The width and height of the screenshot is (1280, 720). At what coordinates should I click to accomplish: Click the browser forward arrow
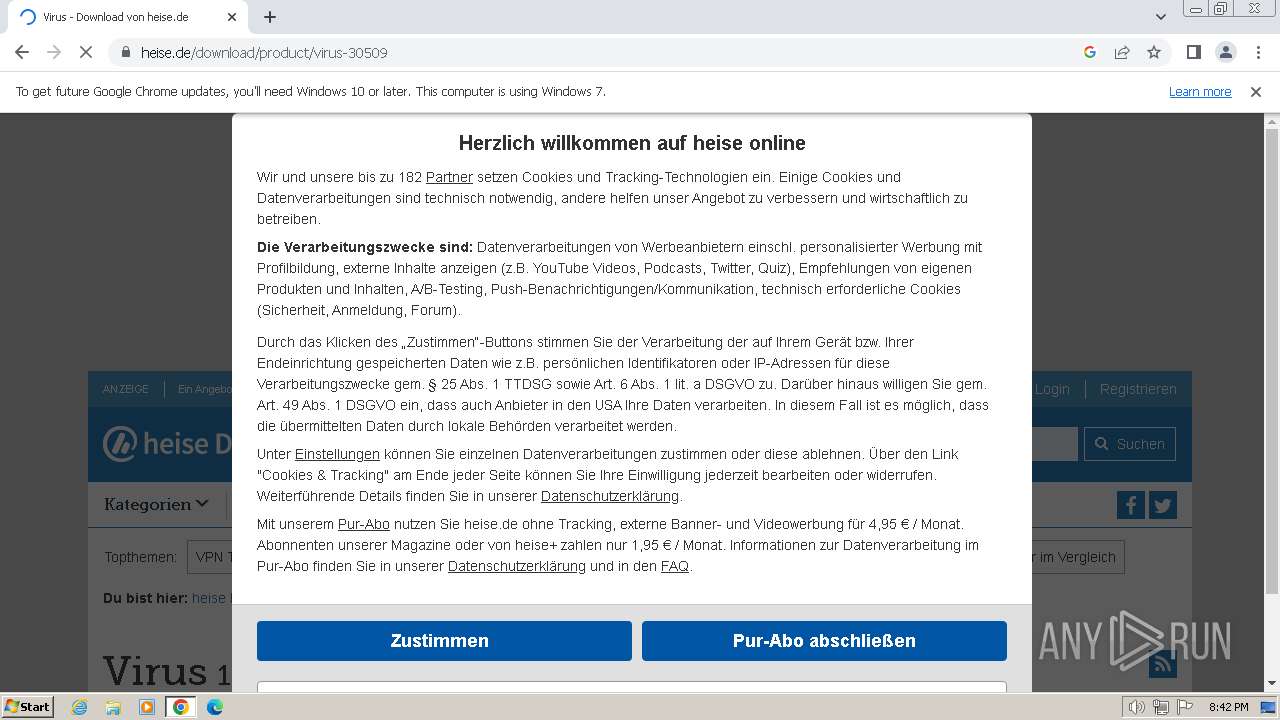pyautogui.click(x=54, y=52)
